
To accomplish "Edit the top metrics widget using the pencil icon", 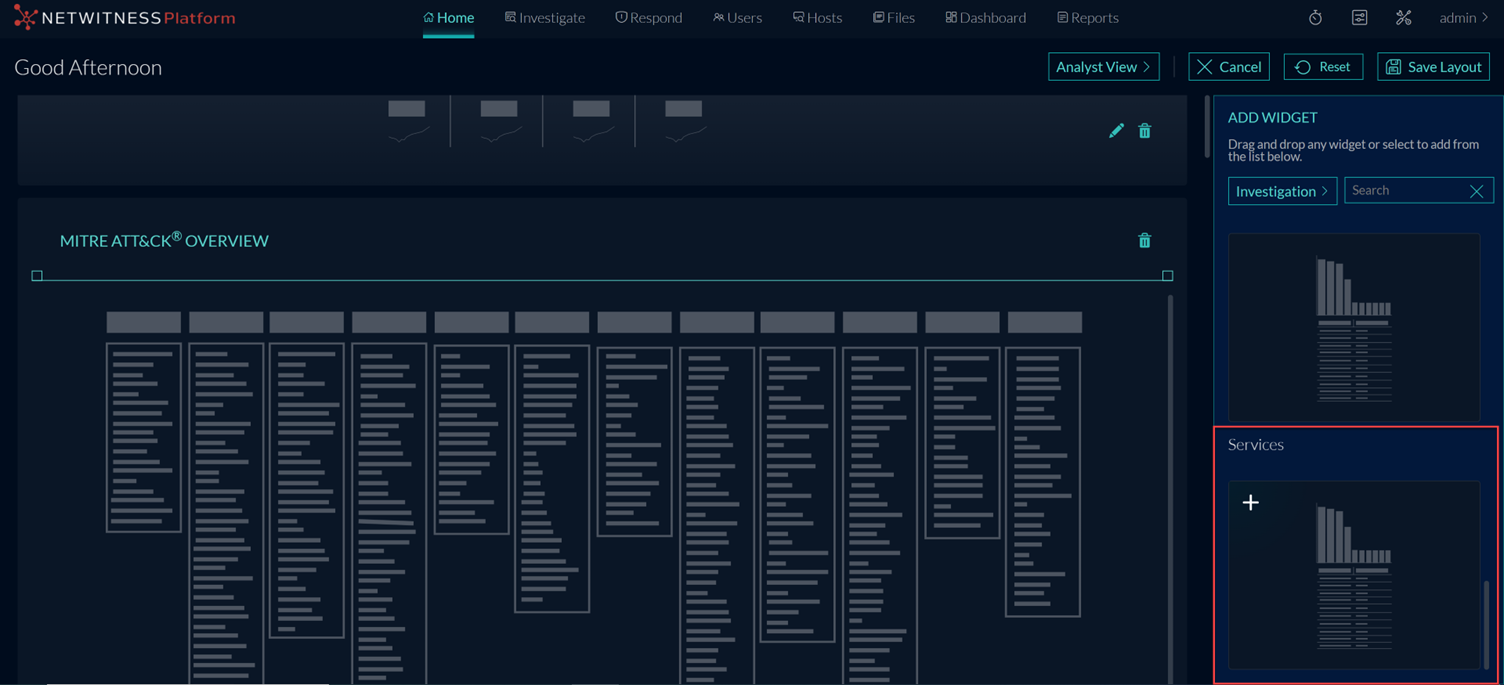I will pos(1116,130).
